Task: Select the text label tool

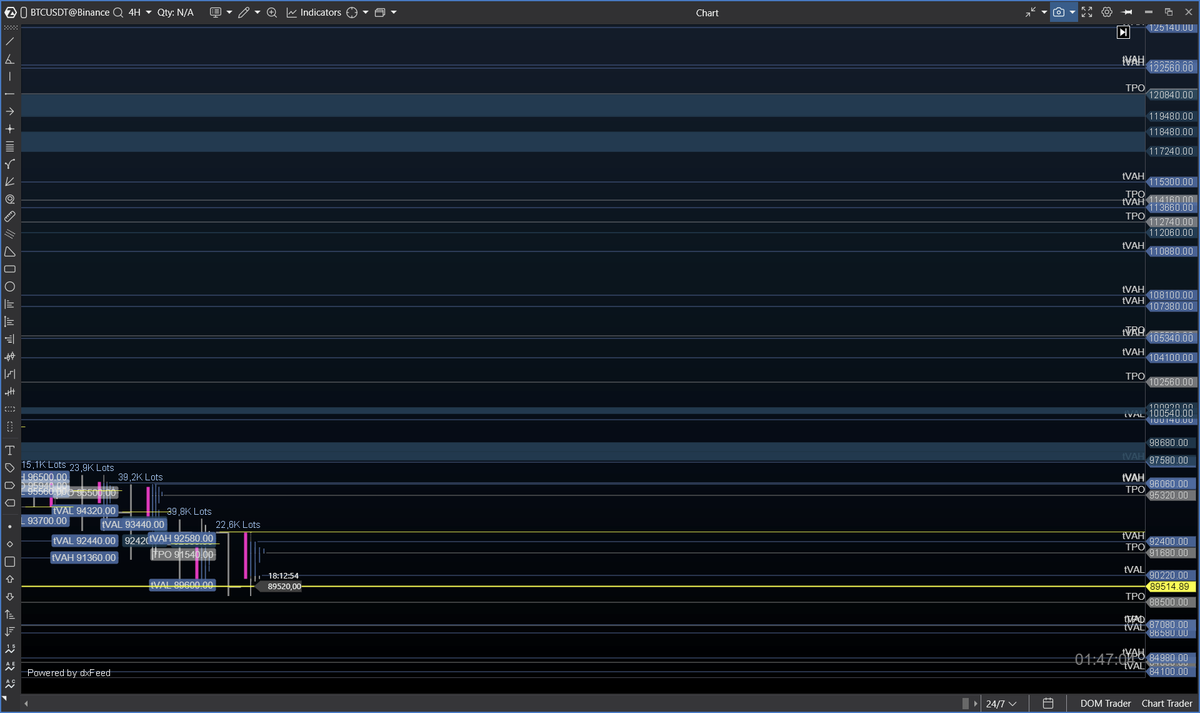Action: (10, 451)
